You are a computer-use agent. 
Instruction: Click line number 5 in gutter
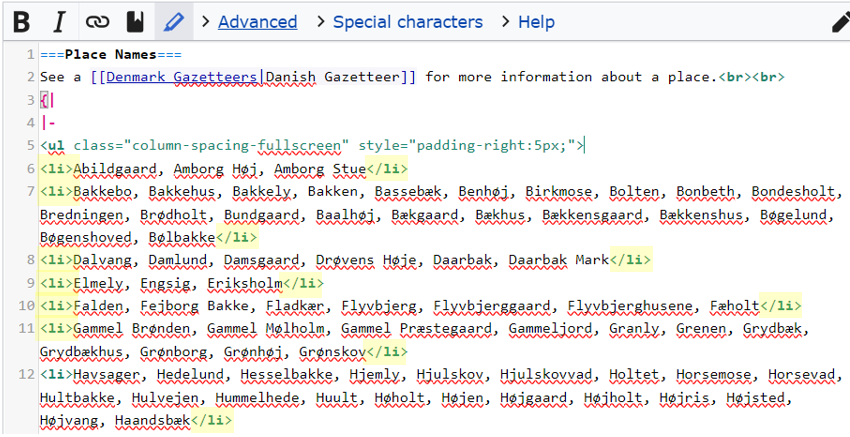click(31, 146)
